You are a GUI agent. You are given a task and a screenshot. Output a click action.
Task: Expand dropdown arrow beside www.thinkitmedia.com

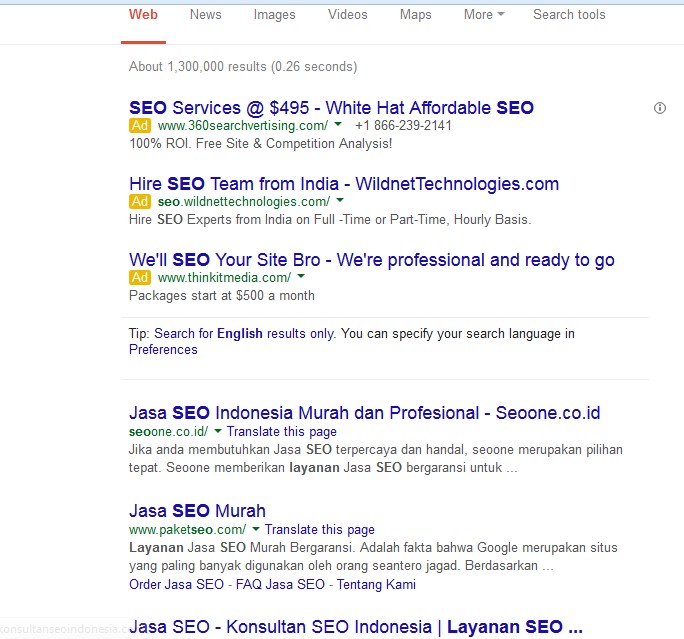pos(301,278)
